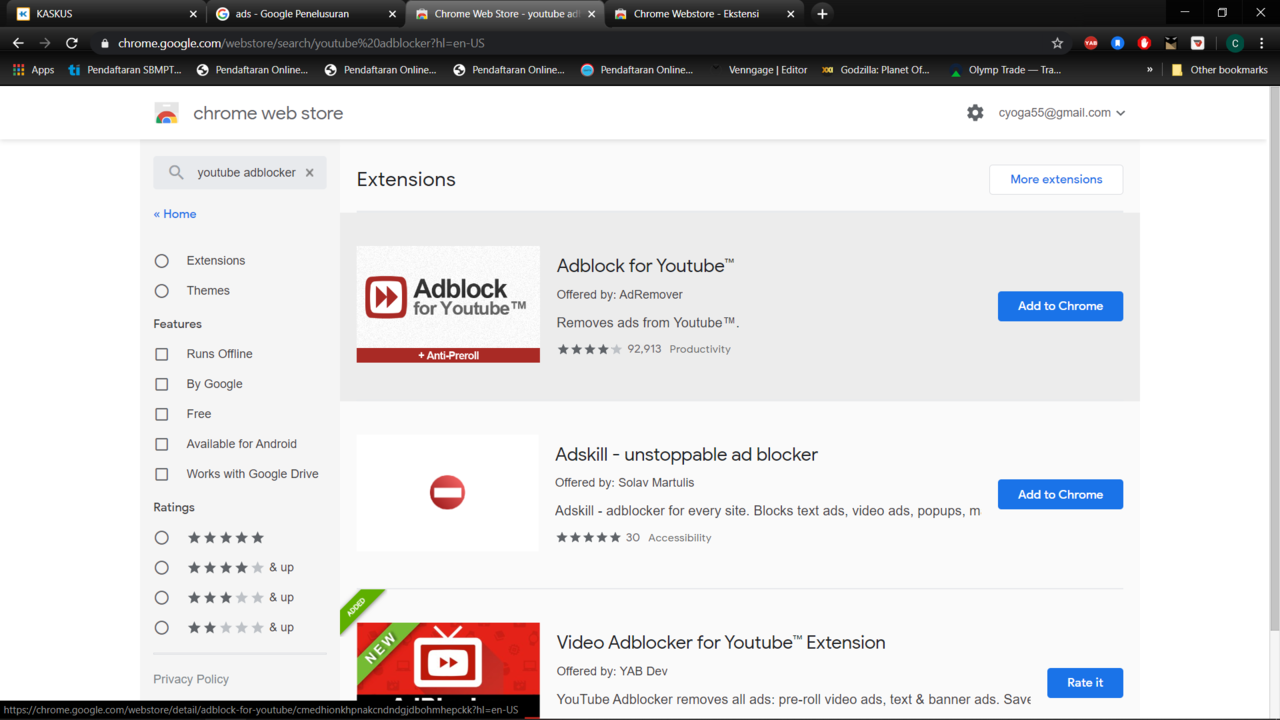Switch to ads - Google Penelusuran tab
Image resolution: width=1280 pixels, height=720 pixels.
[x=305, y=14]
